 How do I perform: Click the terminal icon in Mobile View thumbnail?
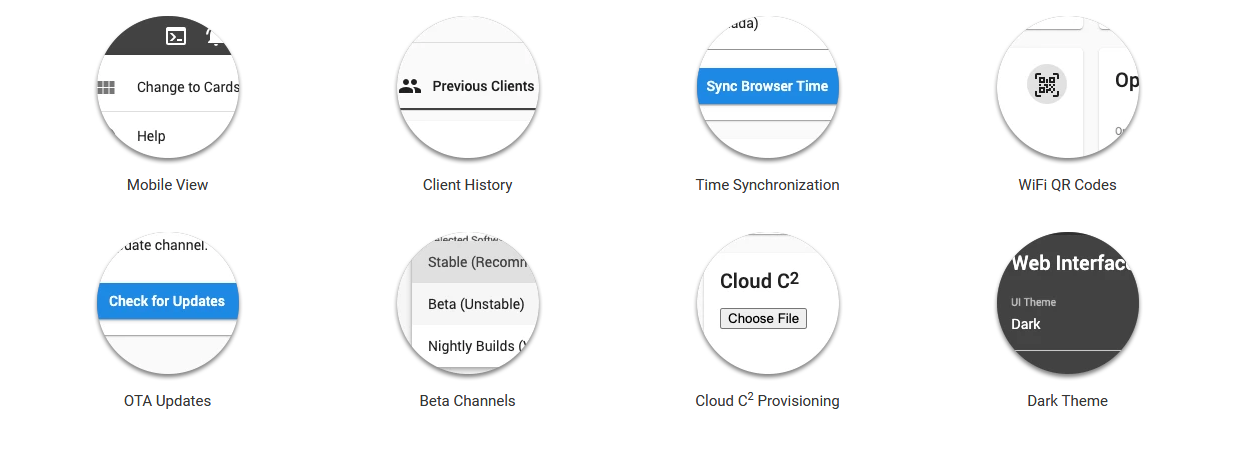[x=176, y=36]
